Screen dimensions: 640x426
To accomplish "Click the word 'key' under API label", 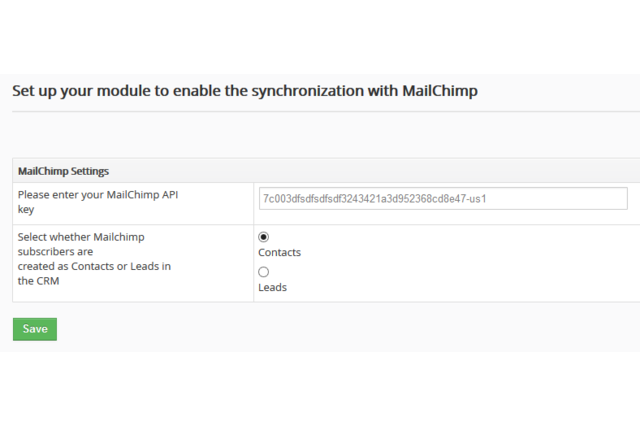I will (x=26, y=209).
